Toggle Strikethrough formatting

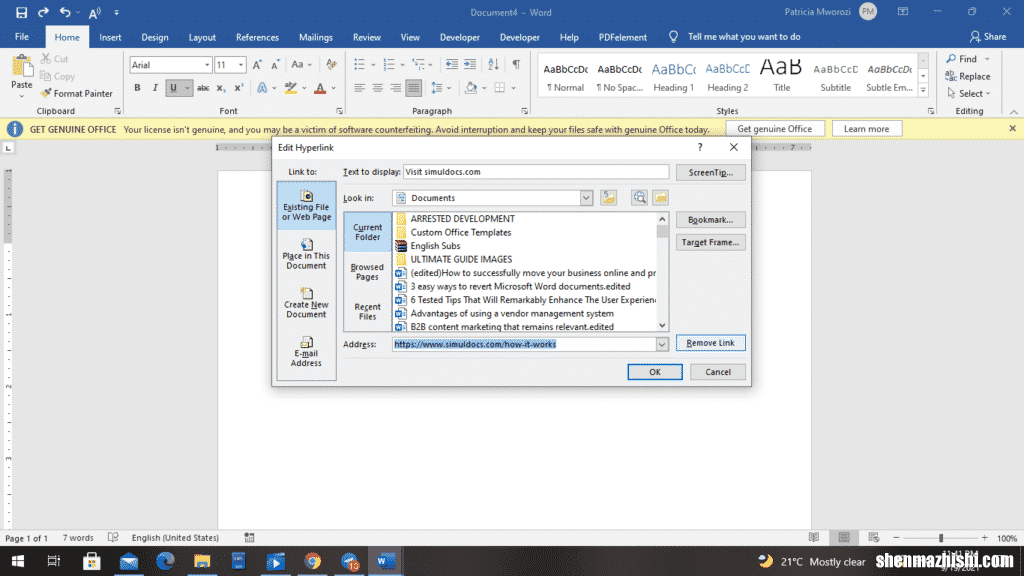coord(203,88)
